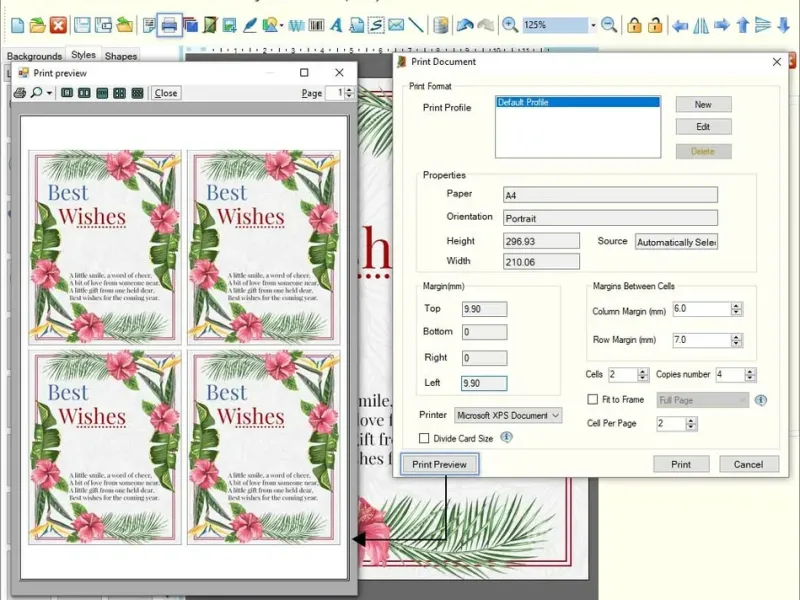Click the Print Preview button

click(439, 464)
